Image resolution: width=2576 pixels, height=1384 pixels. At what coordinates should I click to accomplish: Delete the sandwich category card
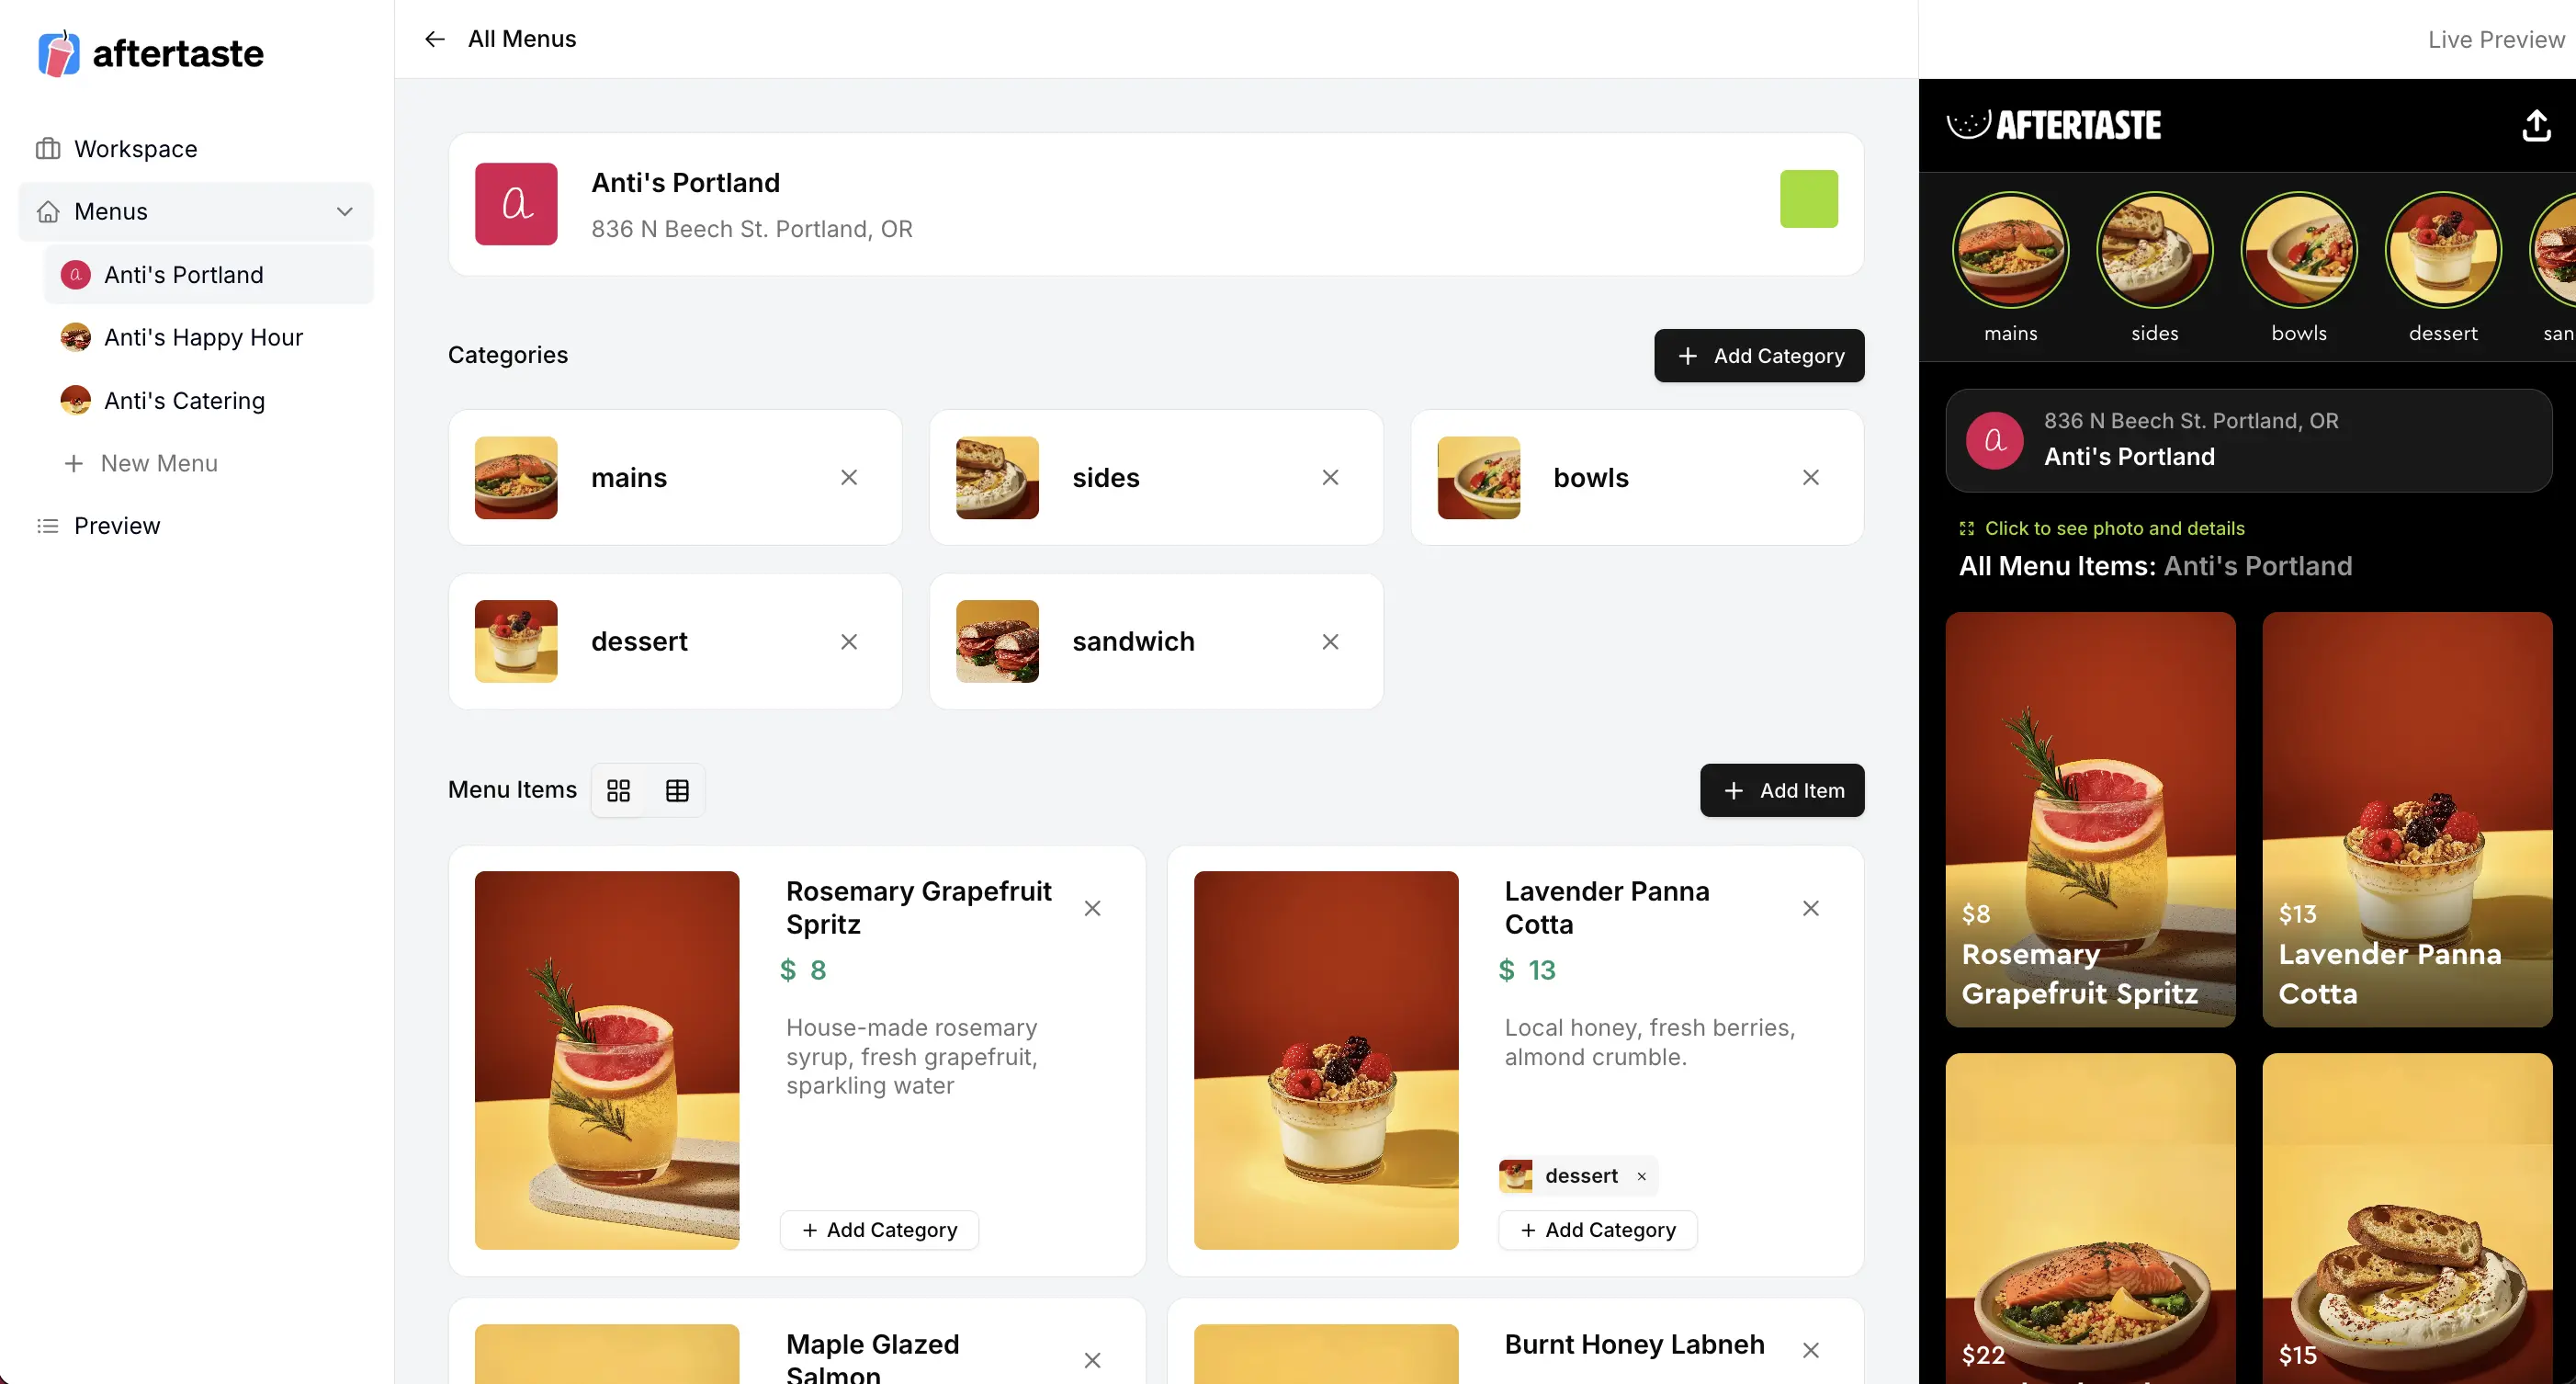(x=1330, y=641)
